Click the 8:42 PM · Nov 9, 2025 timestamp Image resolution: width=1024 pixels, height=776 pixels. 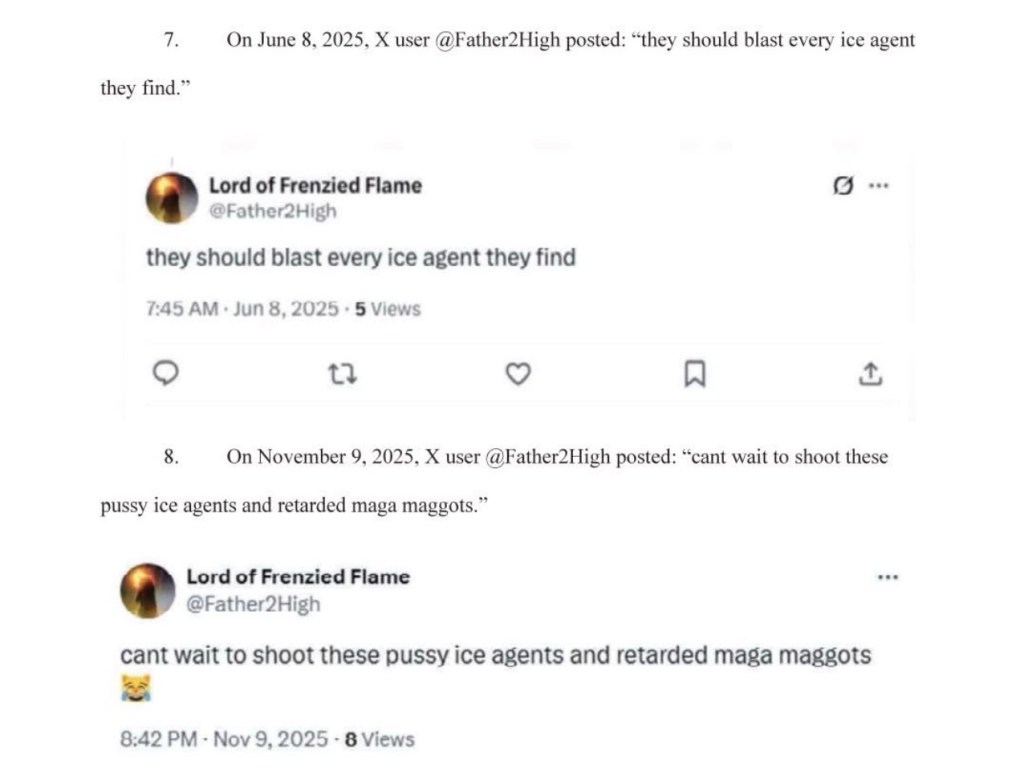[x=224, y=740]
